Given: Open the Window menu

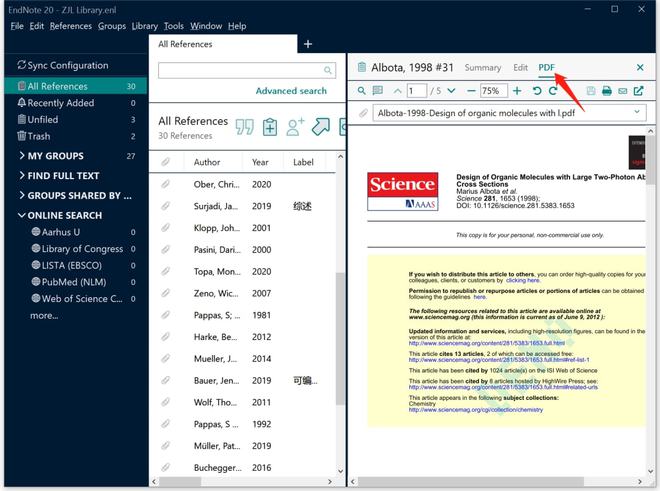Looking at the screenshot, I should coord(205,26).
